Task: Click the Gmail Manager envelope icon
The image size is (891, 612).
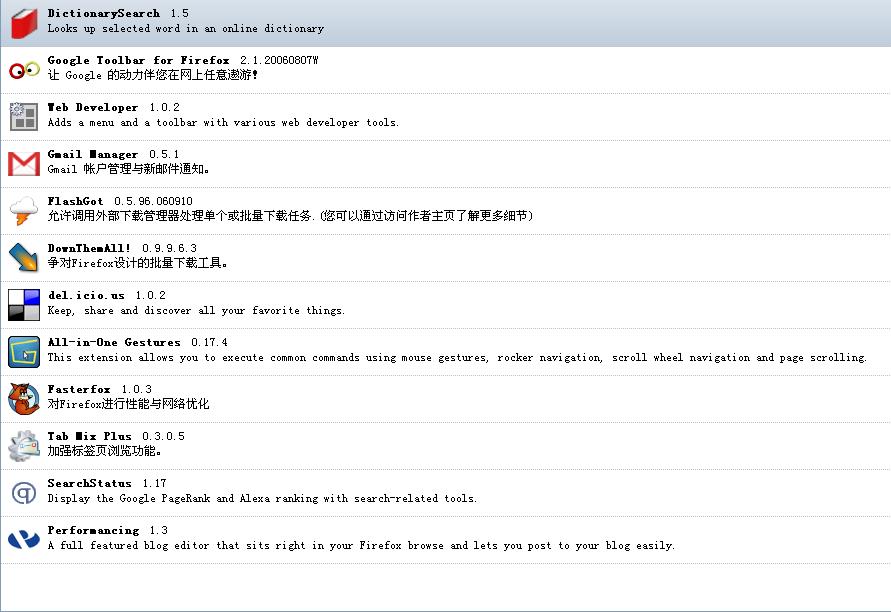Action: (24, 164)
